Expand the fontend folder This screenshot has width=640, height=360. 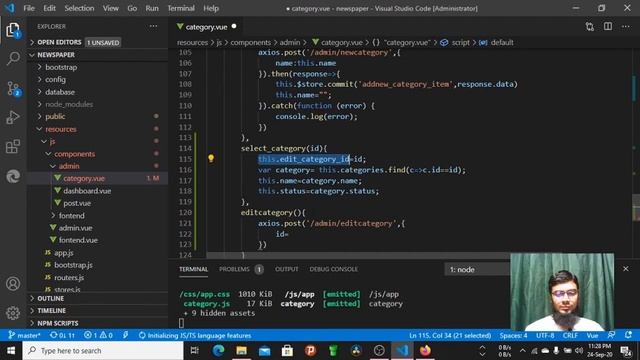click(71, 216)
